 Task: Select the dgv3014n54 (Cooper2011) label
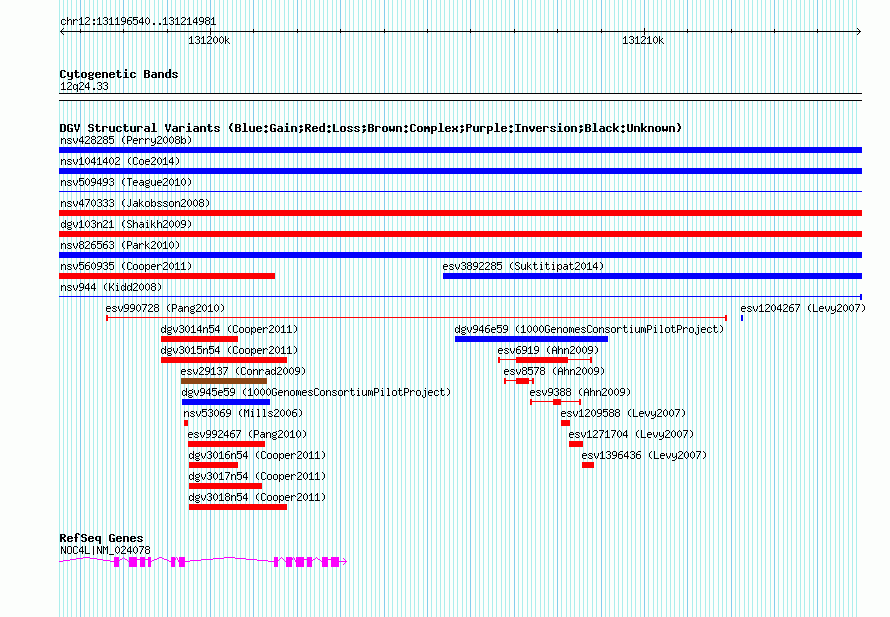pos(229,329)
